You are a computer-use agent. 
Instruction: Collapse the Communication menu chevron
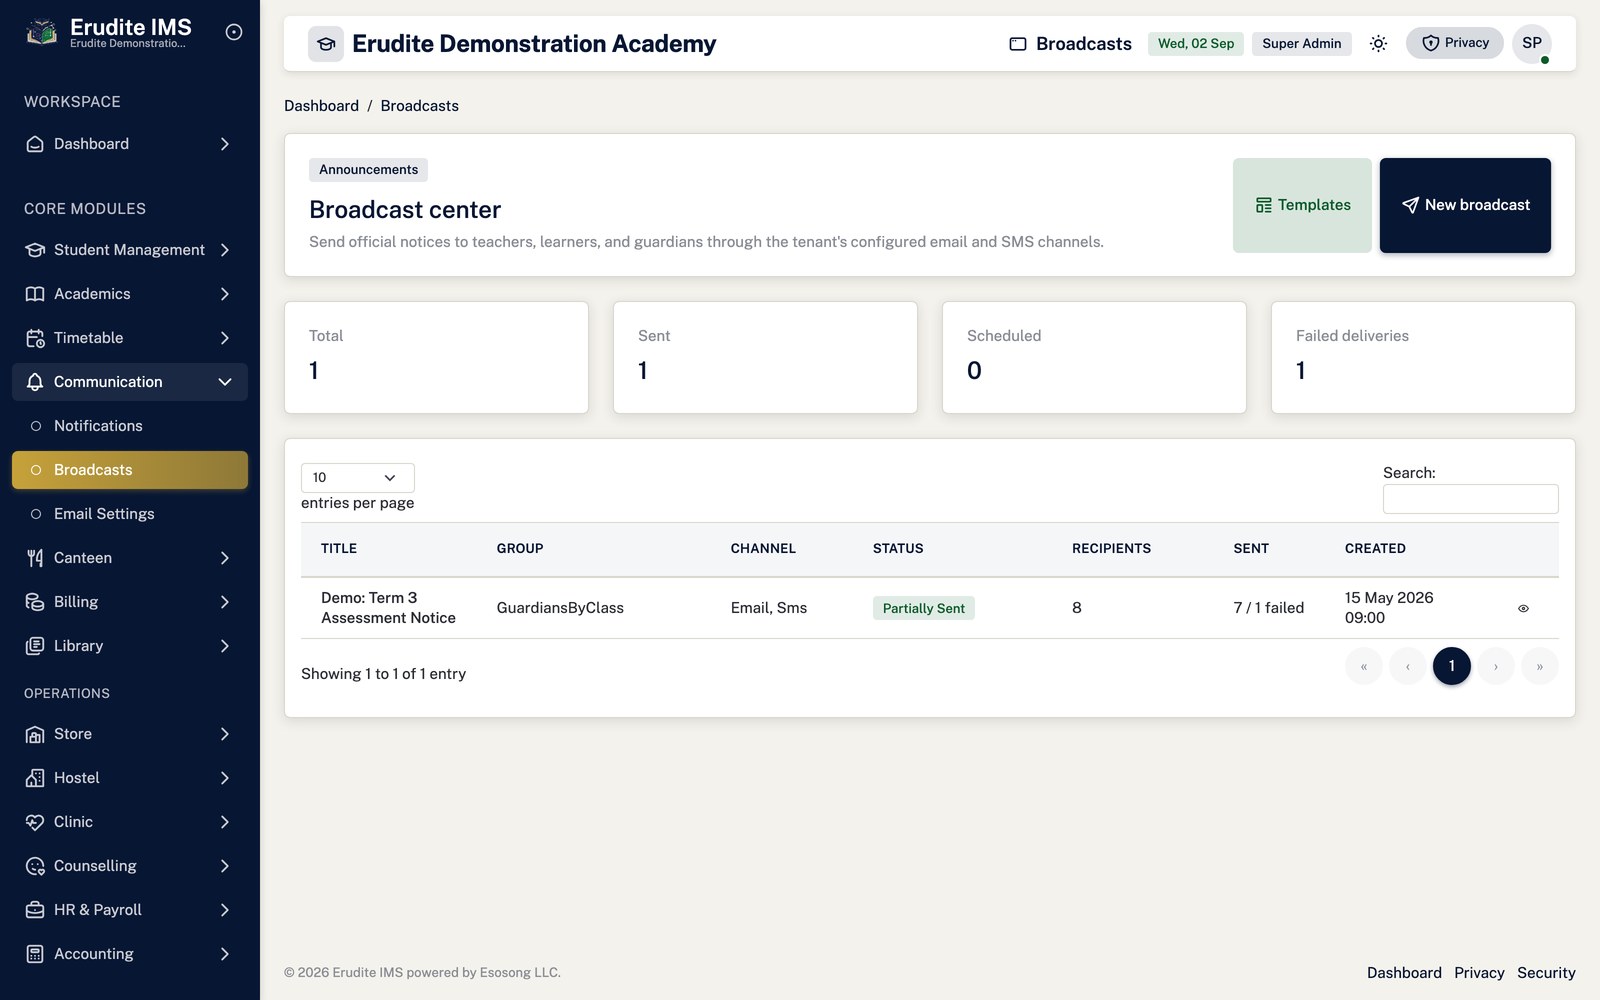pos(225,382)
